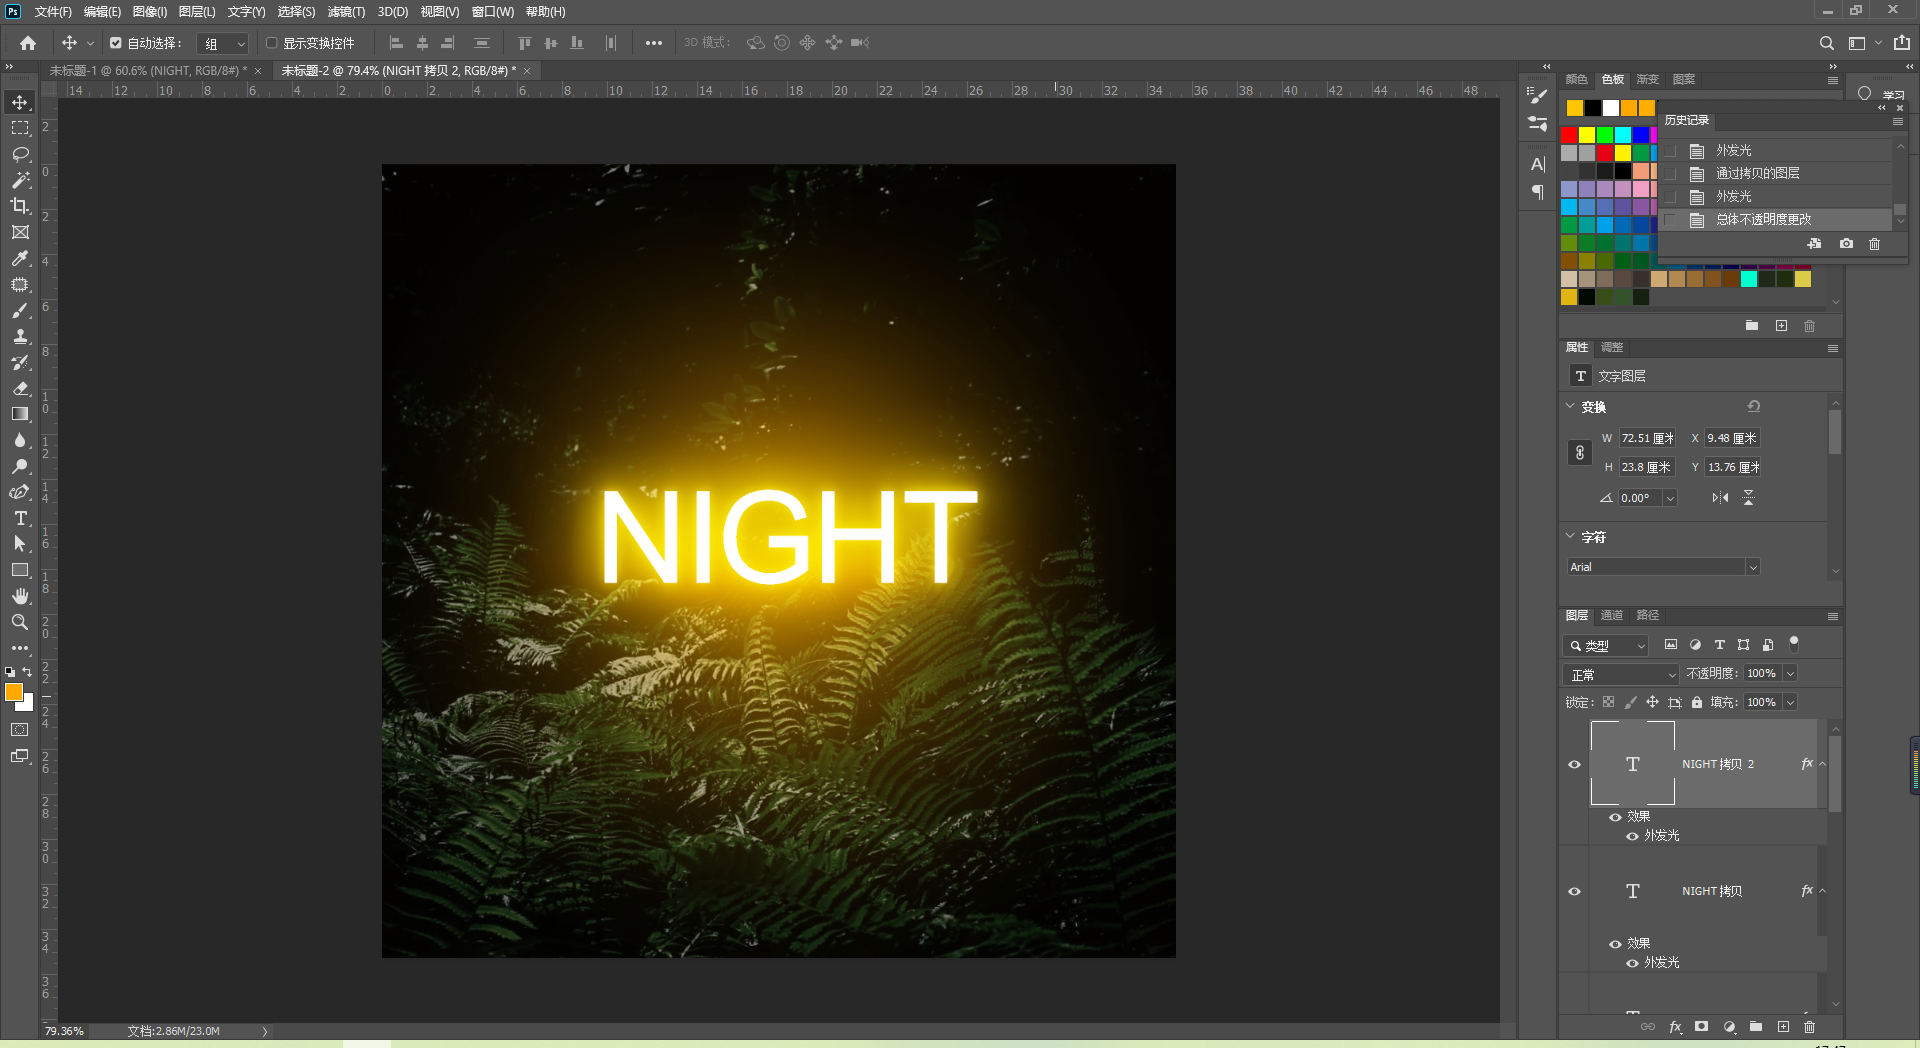Switch to the 渐变 panel tab
This screenshot has width=1920, height=1048.
point(1647,80)
